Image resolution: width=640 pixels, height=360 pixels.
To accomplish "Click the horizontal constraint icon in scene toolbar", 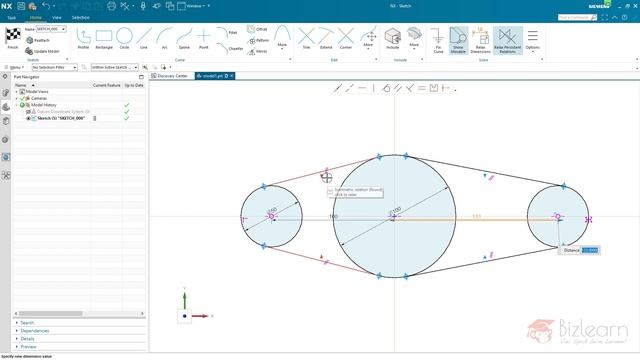I will pos(362,88).
